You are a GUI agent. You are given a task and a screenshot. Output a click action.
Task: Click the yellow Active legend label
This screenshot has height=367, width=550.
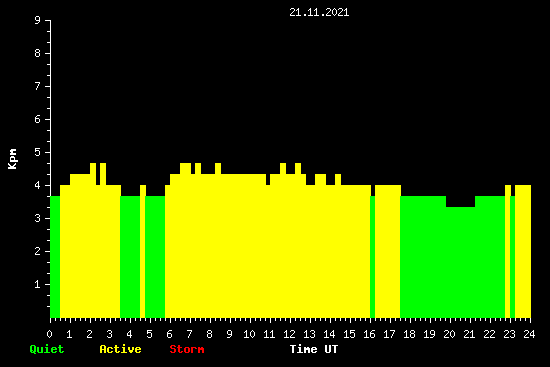[x=120, y=349]
